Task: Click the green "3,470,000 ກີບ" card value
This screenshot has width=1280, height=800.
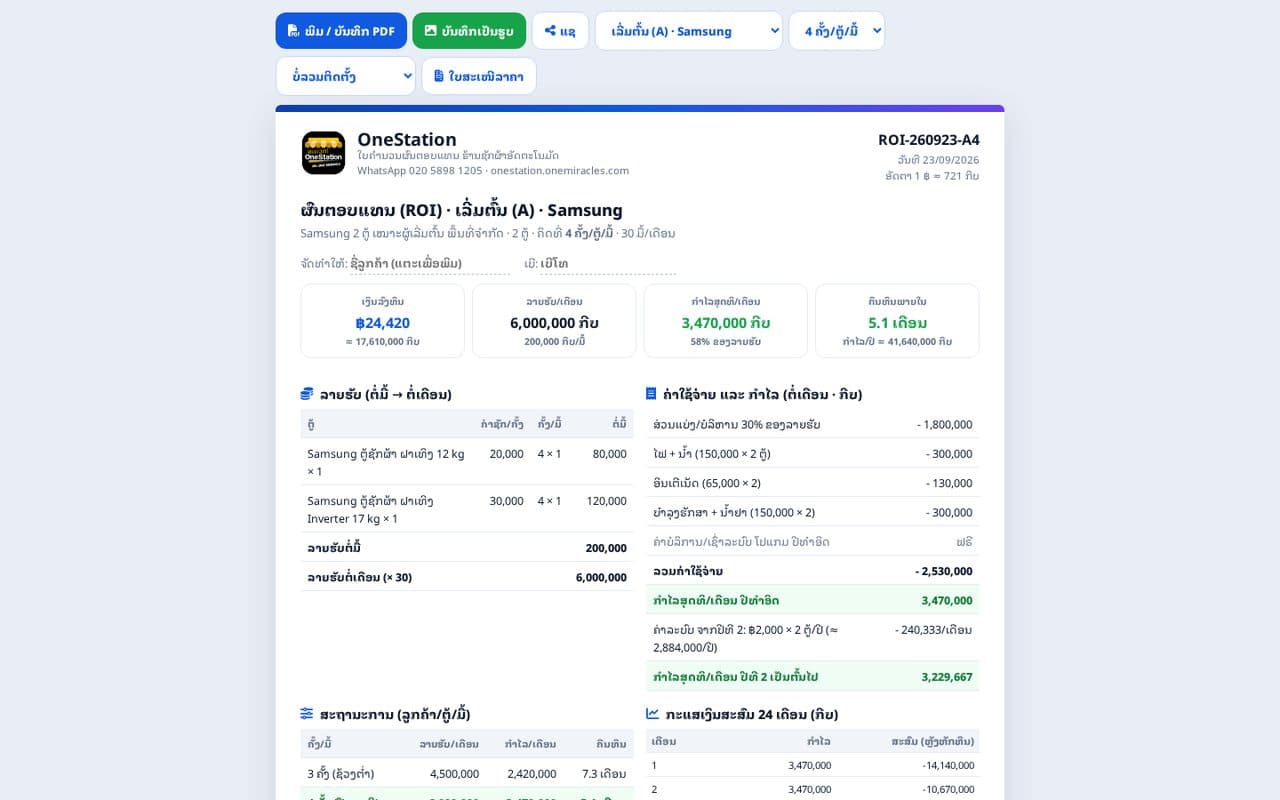Action: coord(726,323)
